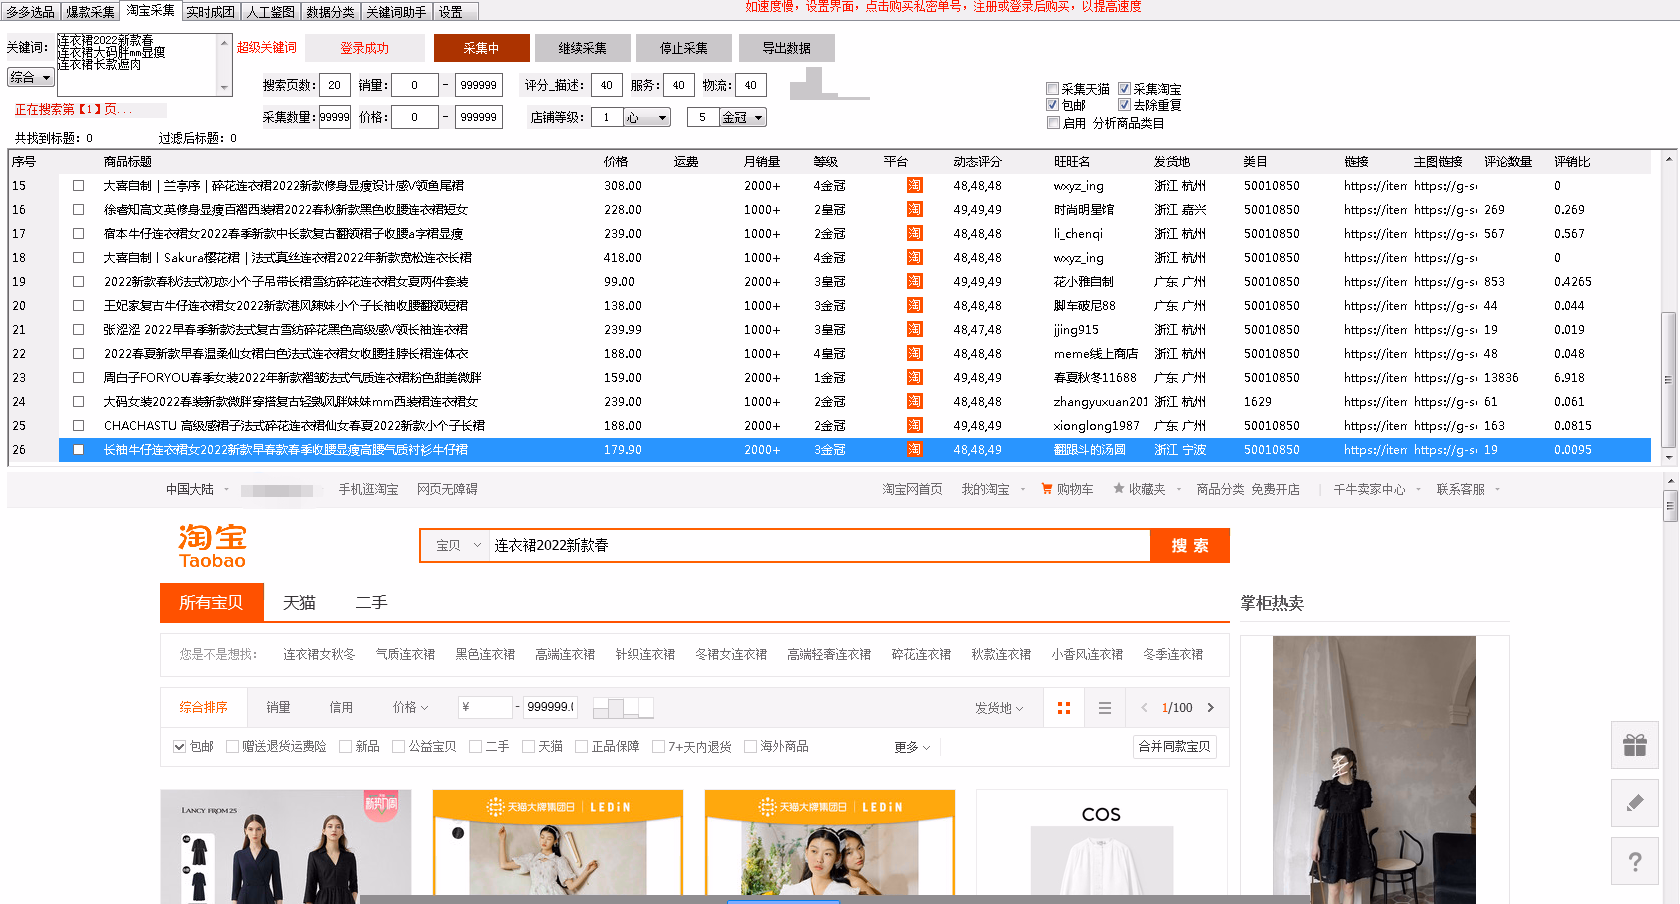This screenshot has height=904, width=1680.
Task: Click the 搜索页数 input field
Action: tap(334, 86)
